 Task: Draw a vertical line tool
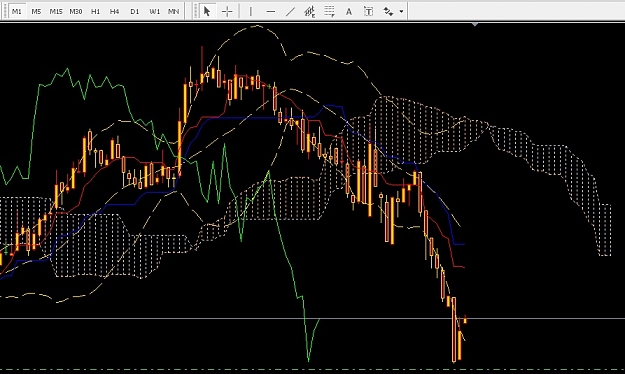pos(250,11)
